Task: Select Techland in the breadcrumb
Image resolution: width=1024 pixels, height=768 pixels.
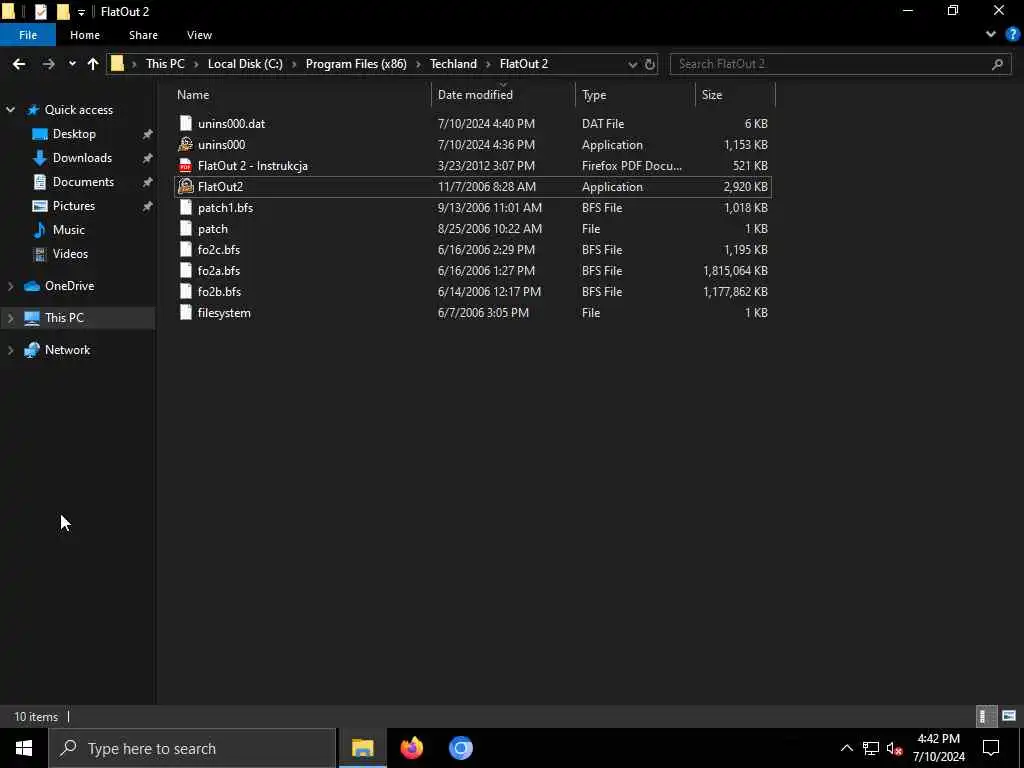Action: point(453,64)
